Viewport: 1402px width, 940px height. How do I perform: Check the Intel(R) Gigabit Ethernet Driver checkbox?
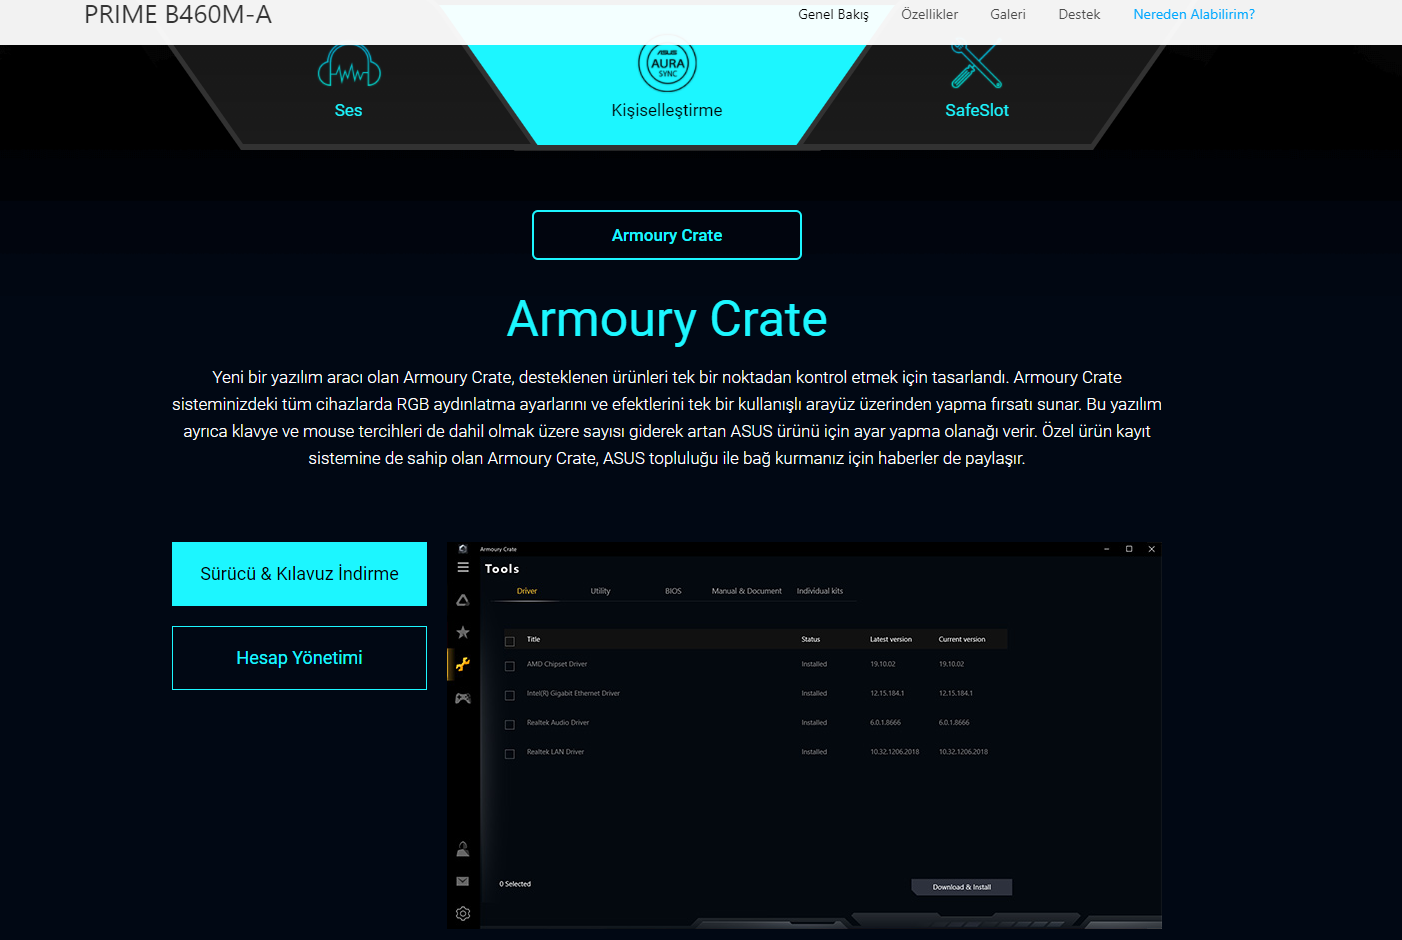click(510, 695)
